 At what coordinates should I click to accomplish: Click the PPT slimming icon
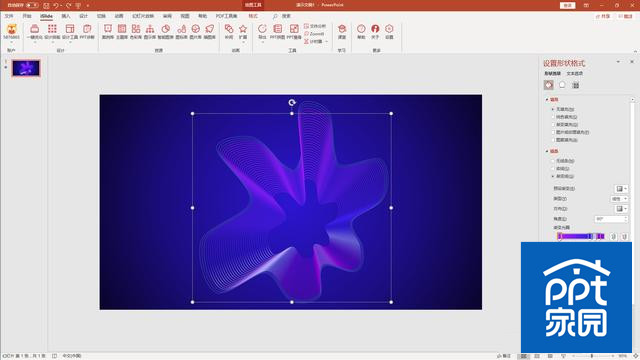click(294, 29)
